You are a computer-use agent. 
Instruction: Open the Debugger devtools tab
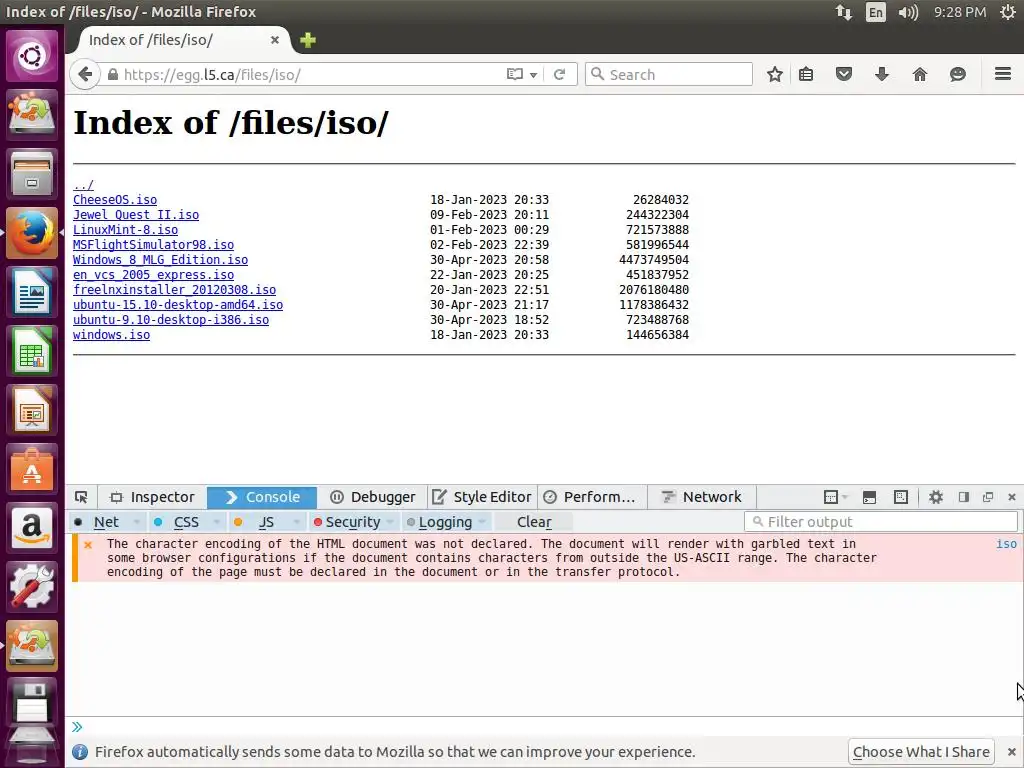tap(372, 497)
